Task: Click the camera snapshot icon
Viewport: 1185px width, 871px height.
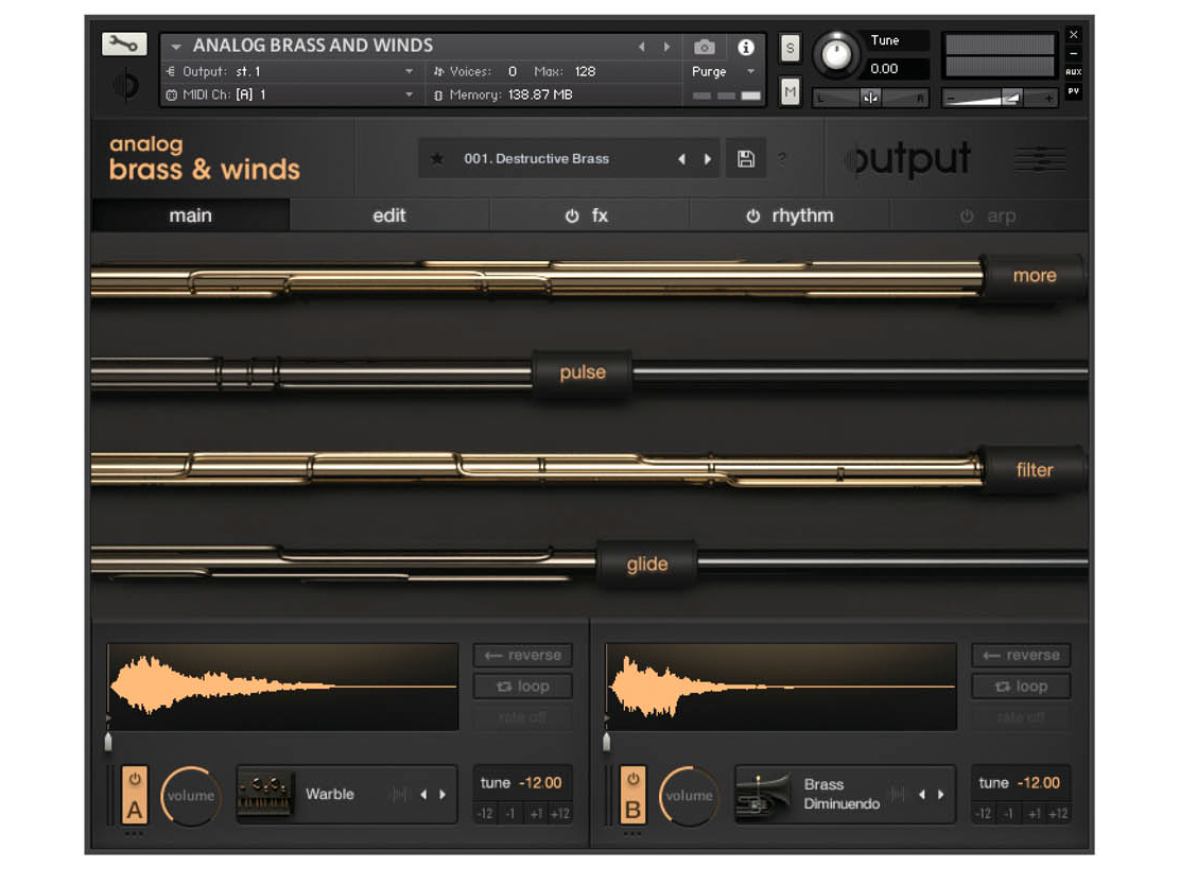Action: pos(704,47)
